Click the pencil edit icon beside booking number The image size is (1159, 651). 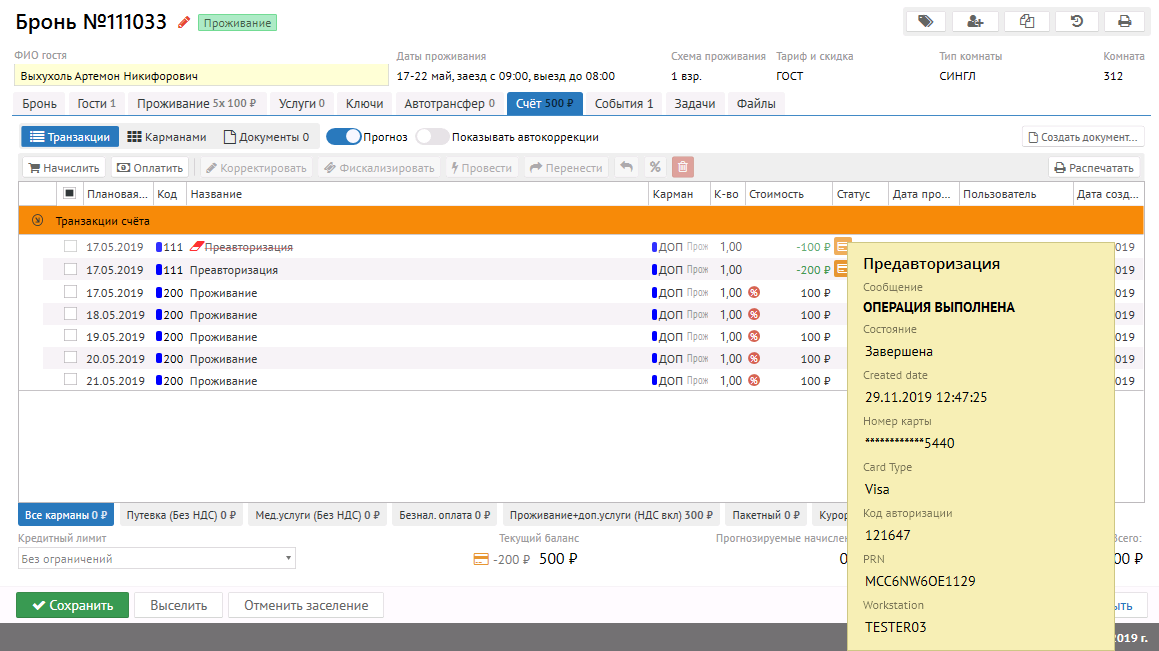[x=183, y=22]
